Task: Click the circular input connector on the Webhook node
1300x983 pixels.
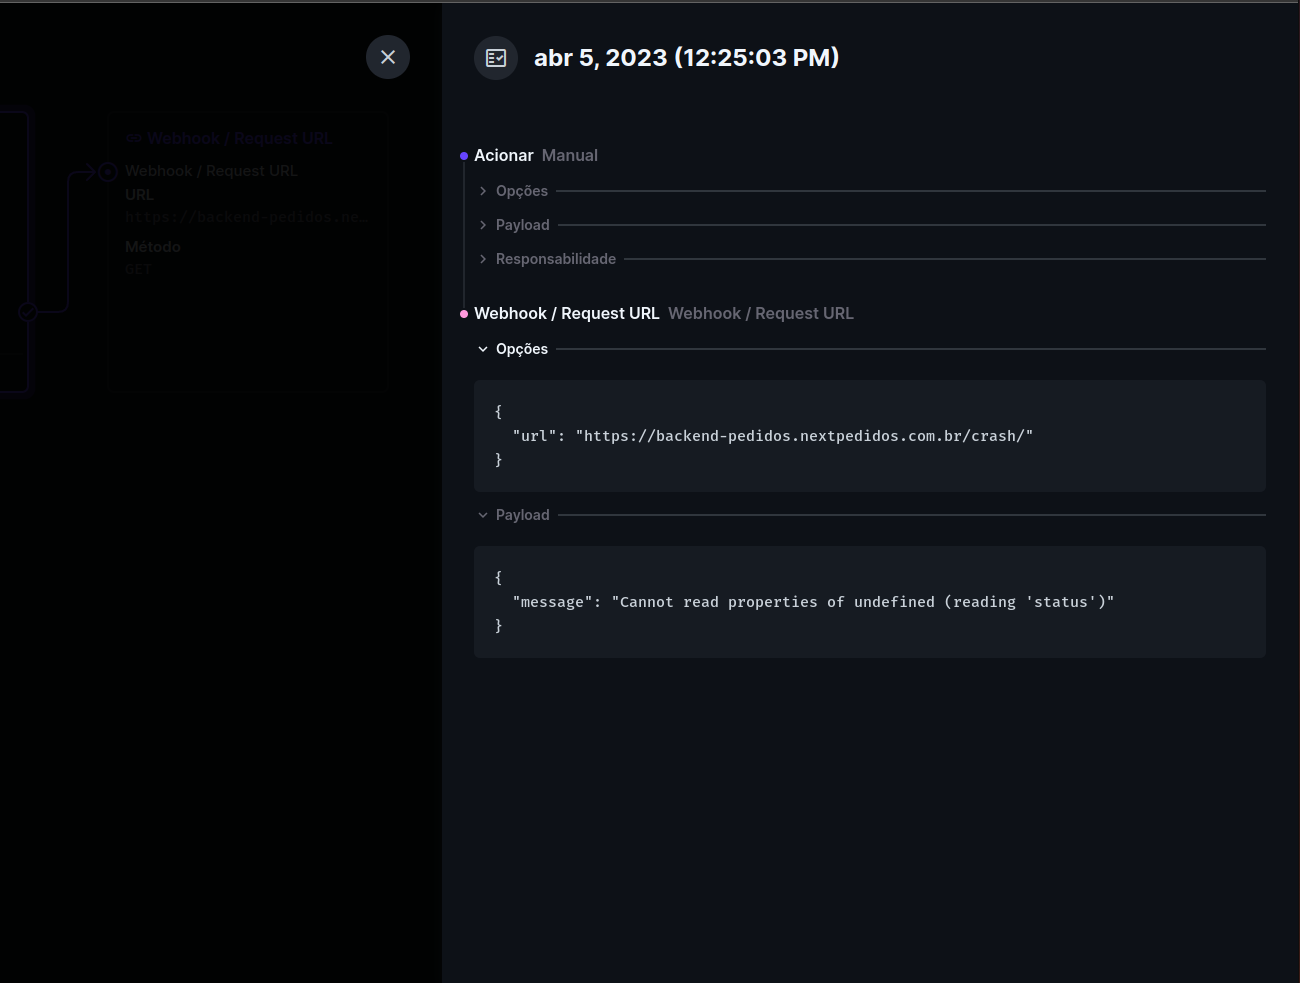Action: (x=107, y=171)
